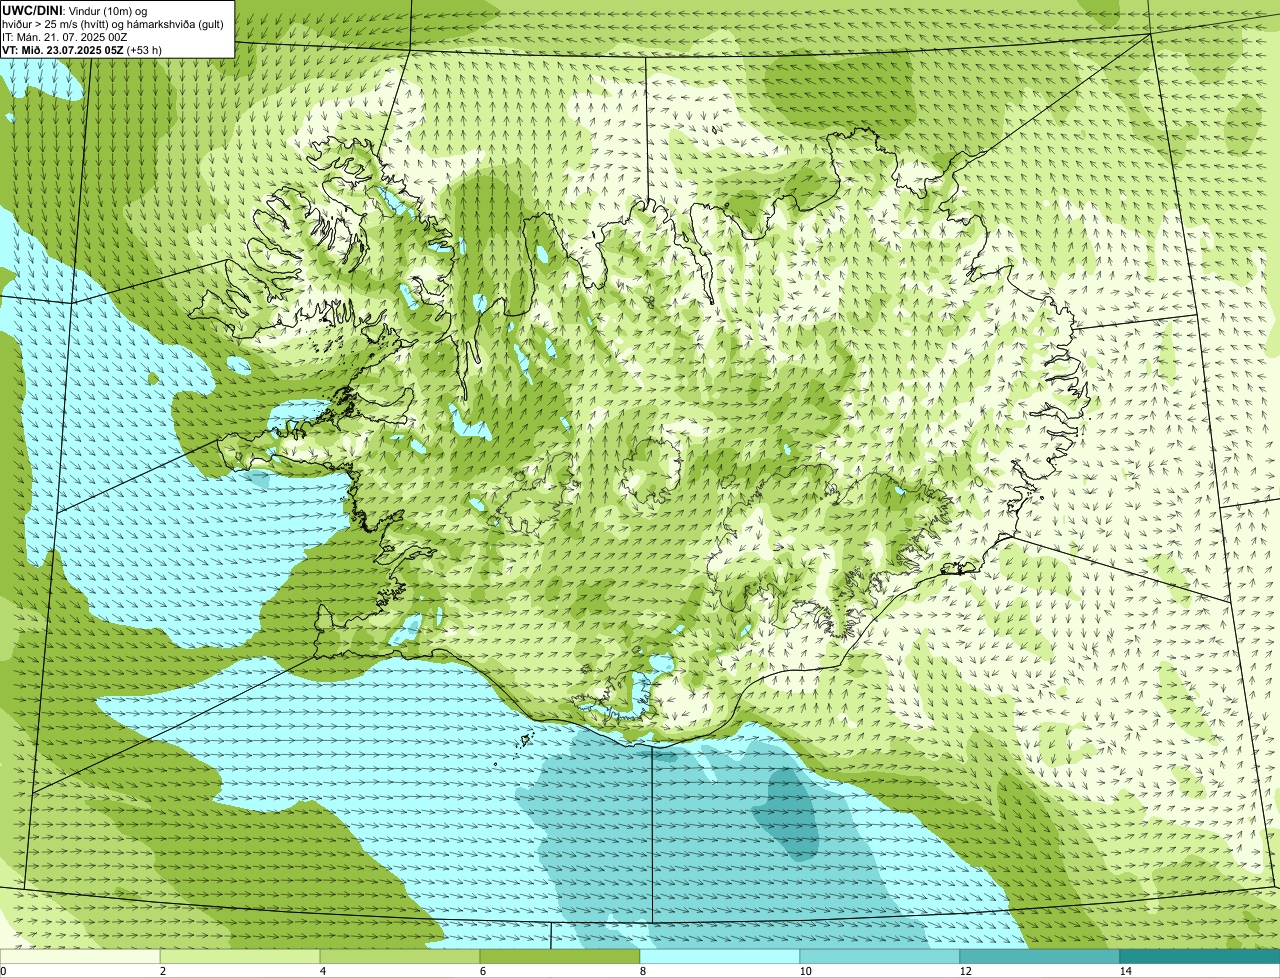The width and height of the screenshot is (1280, 978).
Task: Click the '10' label on the color scale
Action: [x=805, y=971]
